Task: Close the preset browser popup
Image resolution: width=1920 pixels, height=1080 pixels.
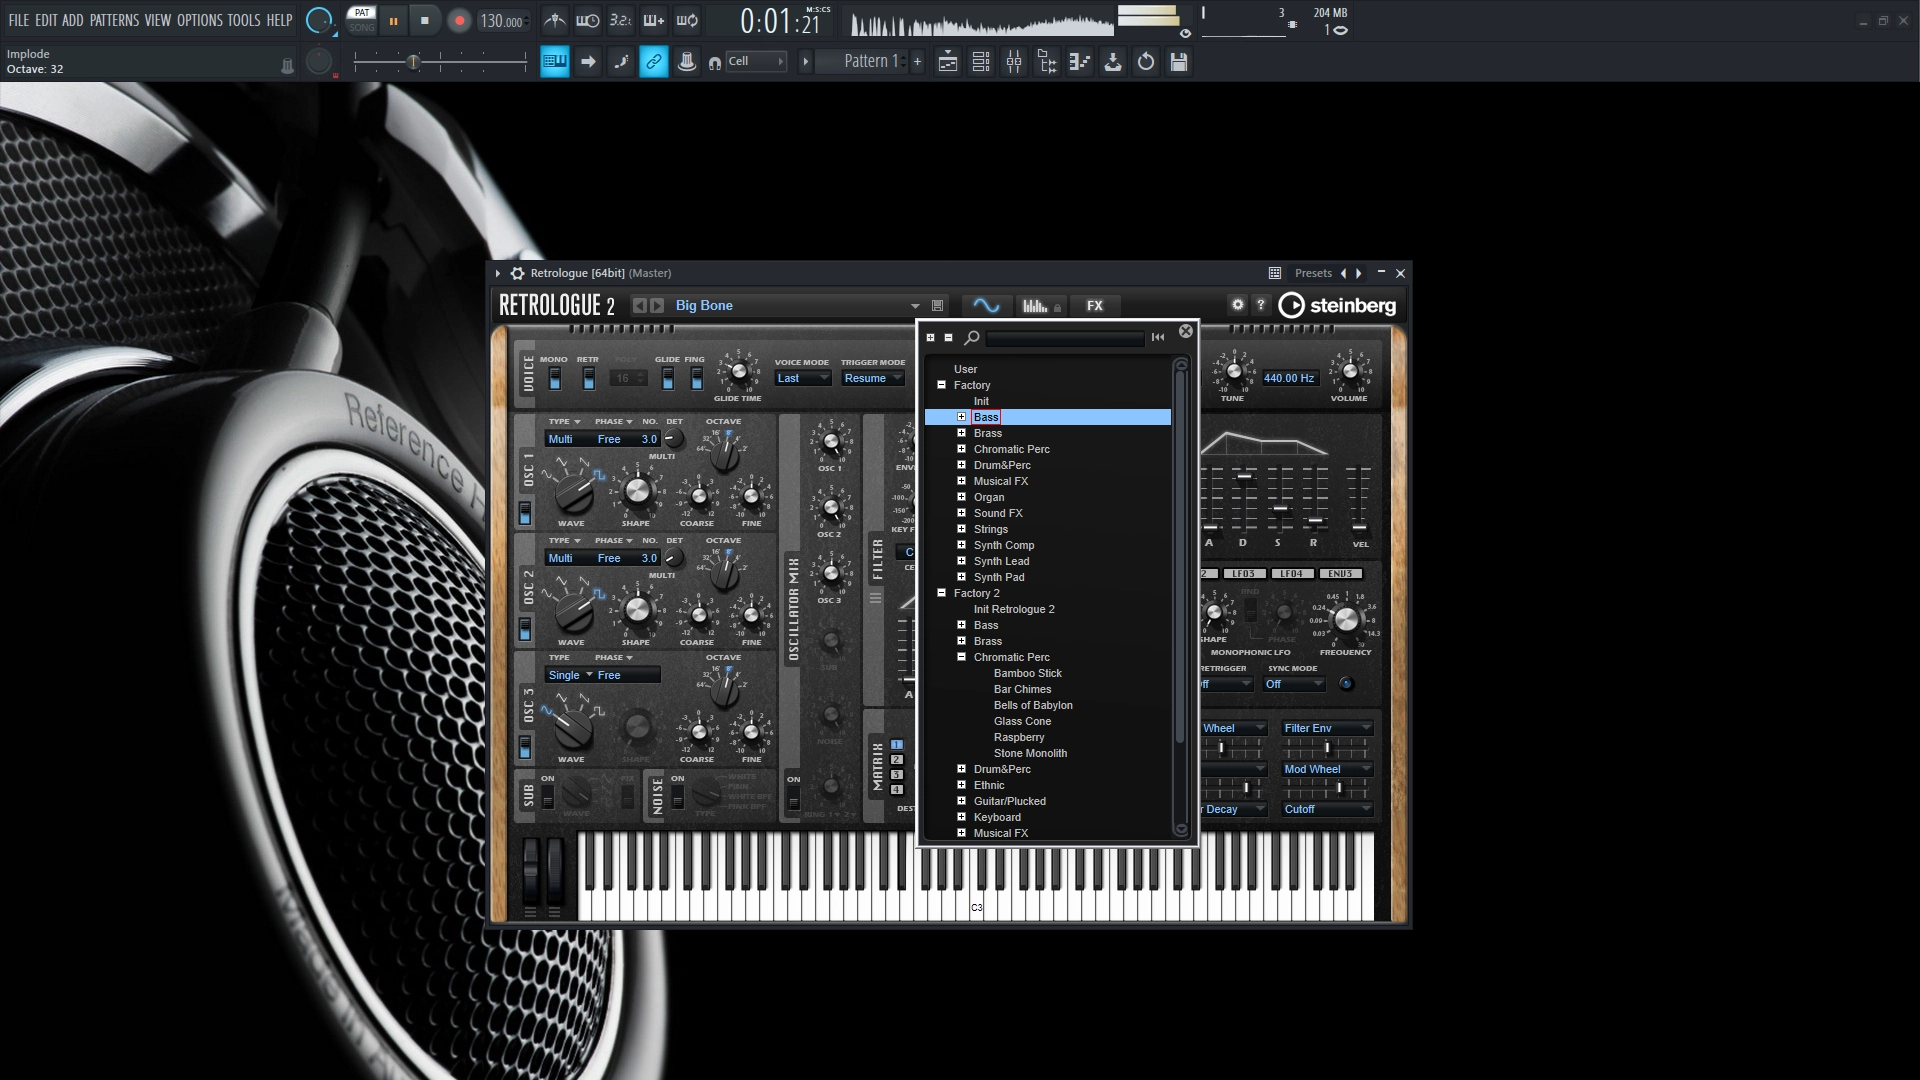Action: coord(1186,331)
